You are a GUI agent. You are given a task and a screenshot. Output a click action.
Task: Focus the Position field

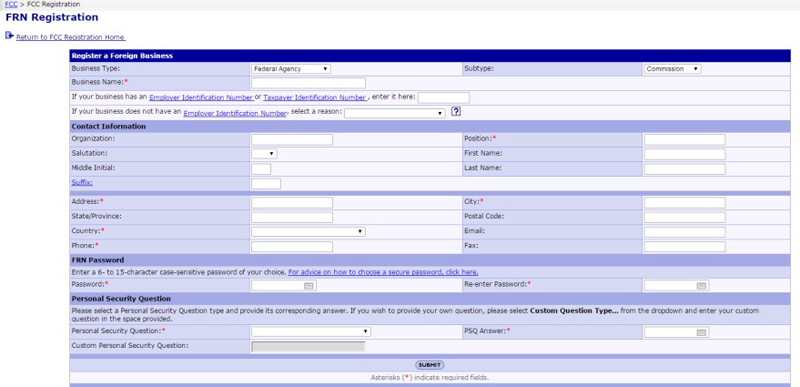click(685, 139)
